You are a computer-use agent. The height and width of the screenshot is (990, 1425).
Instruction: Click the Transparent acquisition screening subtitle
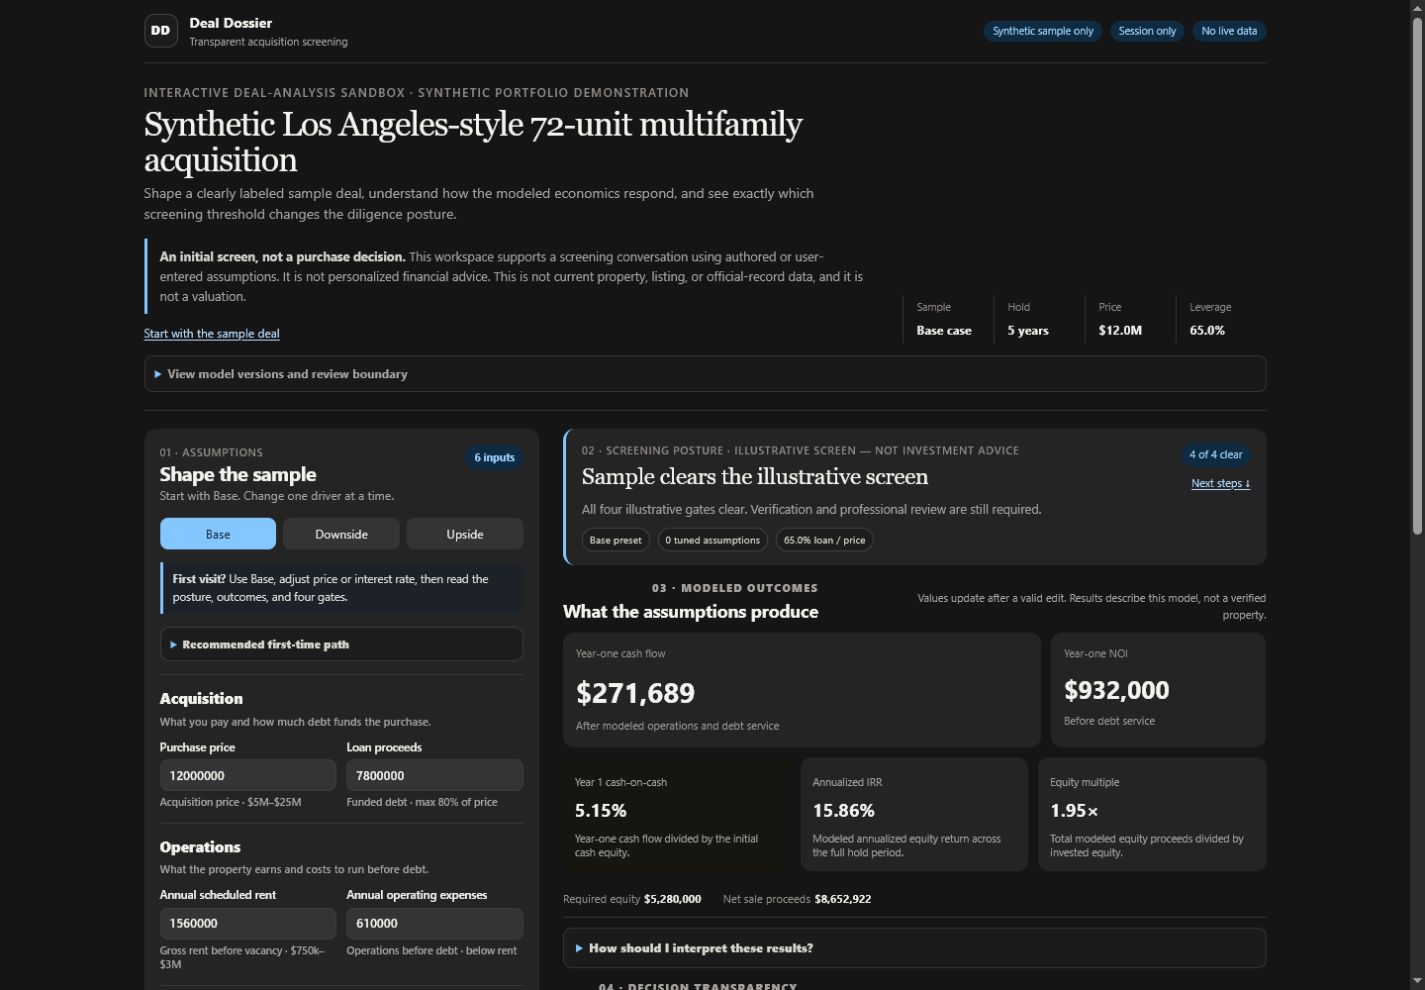269,42
